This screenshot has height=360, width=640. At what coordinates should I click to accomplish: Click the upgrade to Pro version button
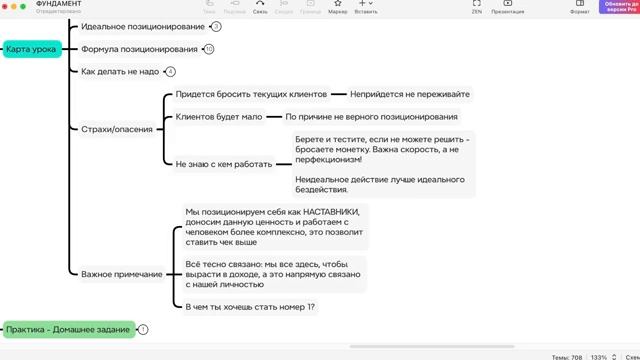pos(620,7)
